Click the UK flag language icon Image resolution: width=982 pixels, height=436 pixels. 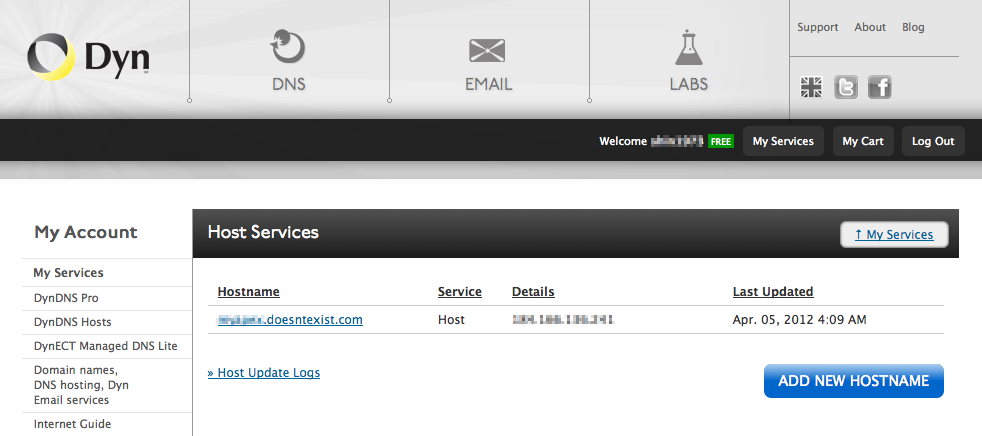pyautogui.click(x=812, y=87)
